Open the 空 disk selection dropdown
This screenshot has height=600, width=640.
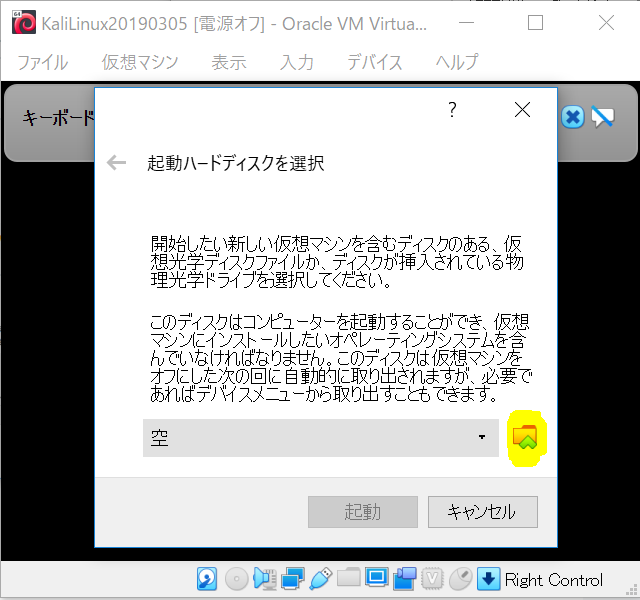click(321, 438)
